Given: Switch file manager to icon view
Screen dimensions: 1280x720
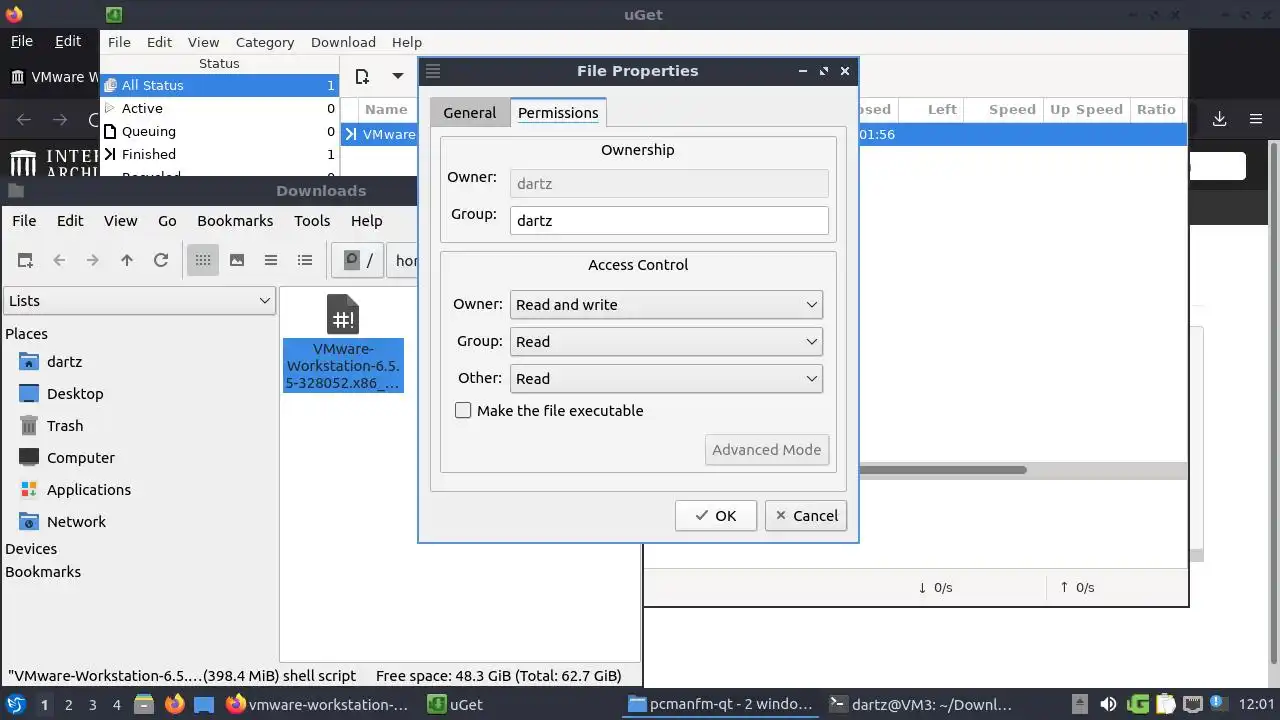Looking at the screenshot, I should tap(203, 260).
